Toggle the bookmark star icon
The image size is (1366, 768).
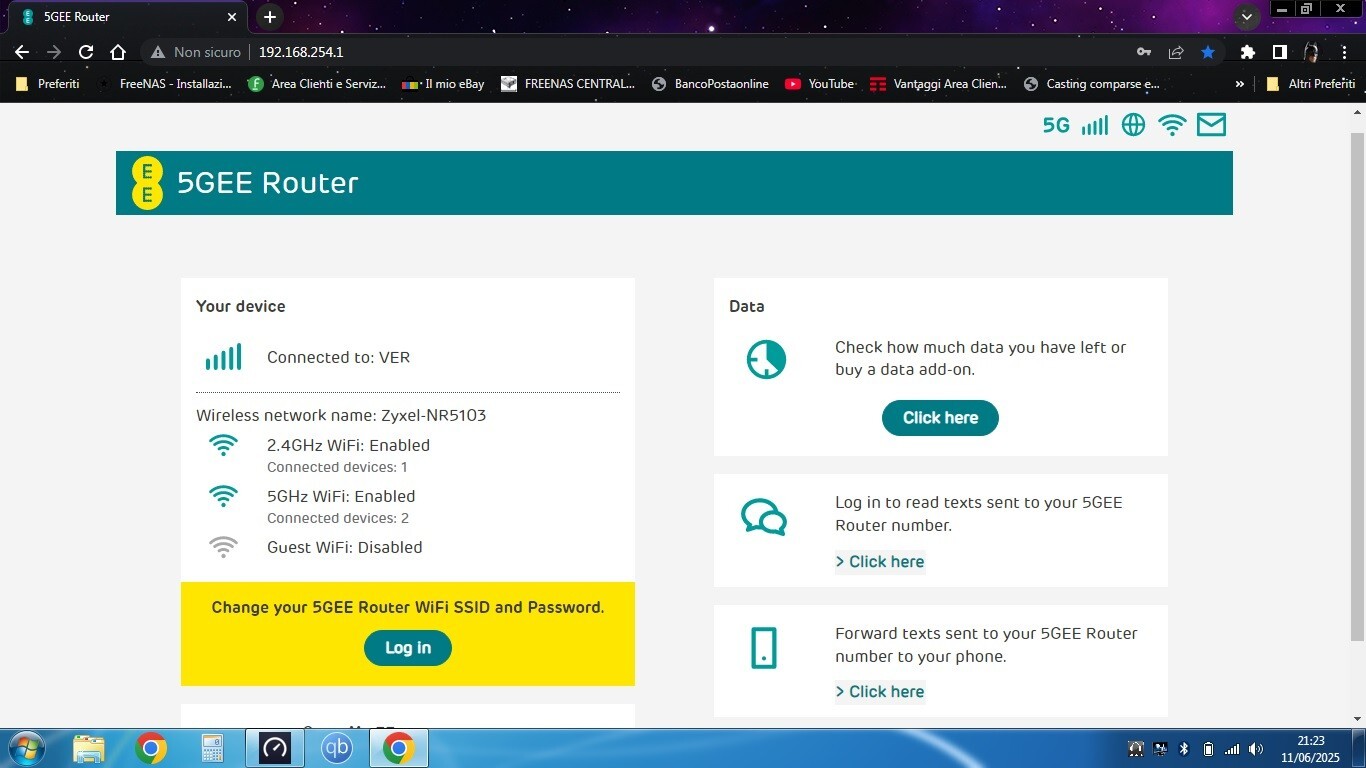1208,52
